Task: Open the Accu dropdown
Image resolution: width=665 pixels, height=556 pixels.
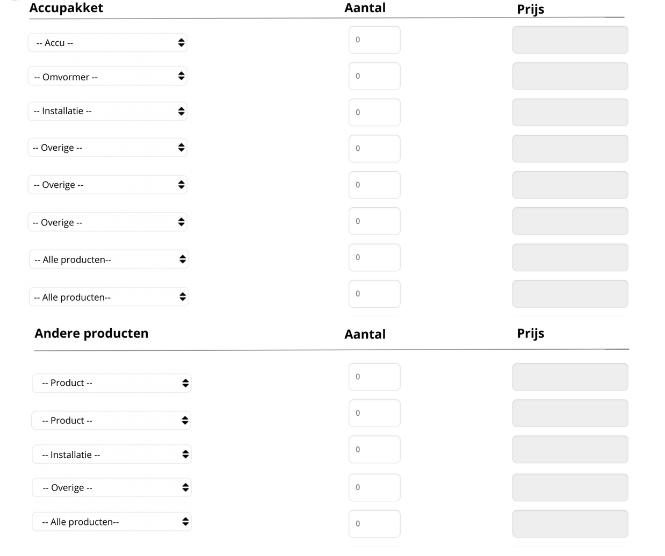Action: [x=108, y=43]
